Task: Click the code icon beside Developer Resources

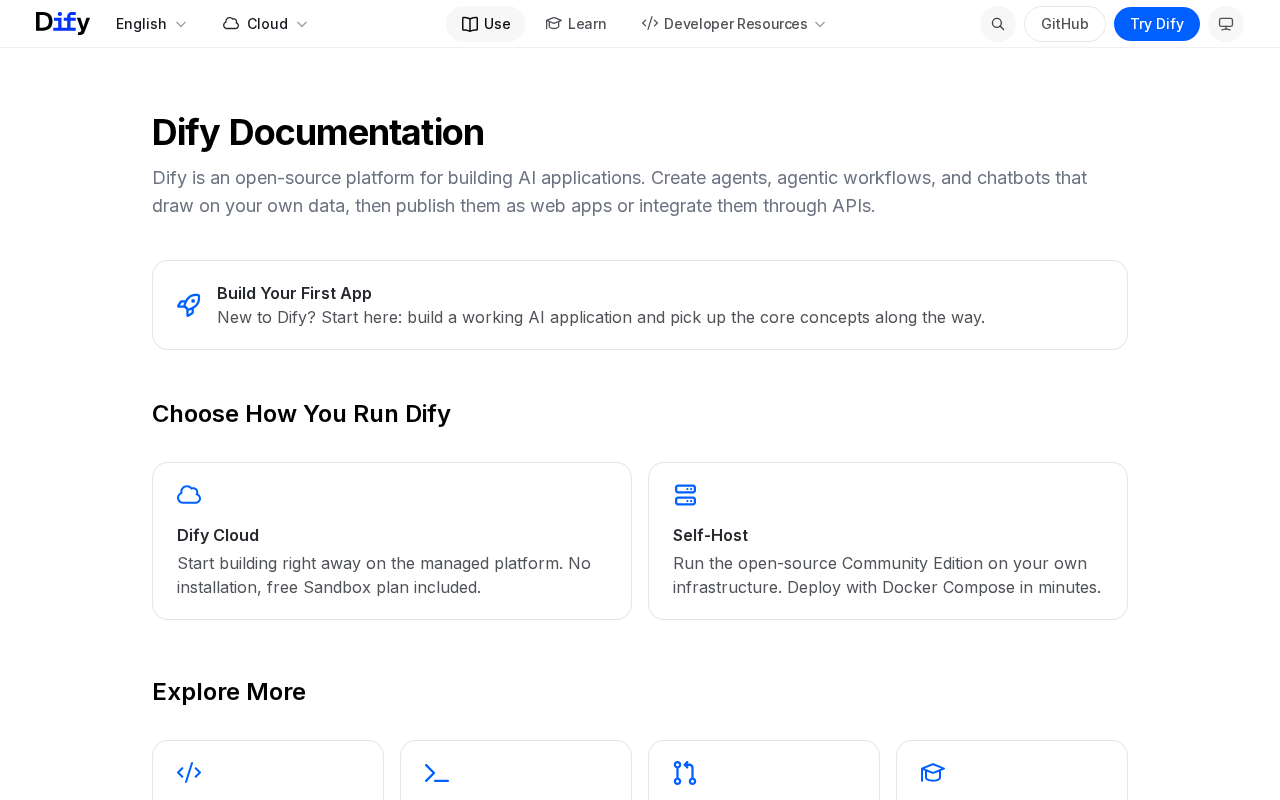Action: point(650,23)
